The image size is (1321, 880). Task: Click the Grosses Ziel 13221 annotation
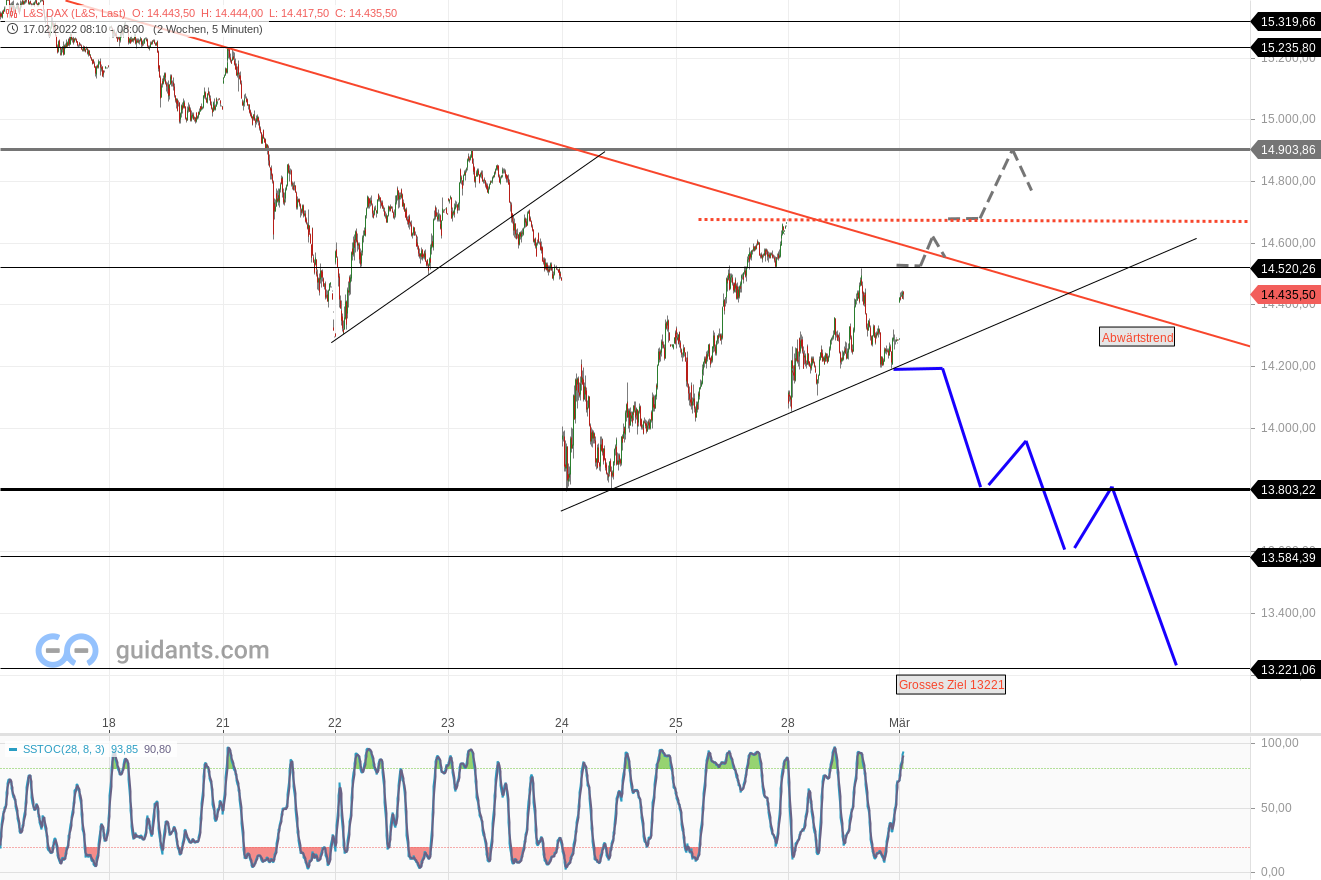click(950, 684)
